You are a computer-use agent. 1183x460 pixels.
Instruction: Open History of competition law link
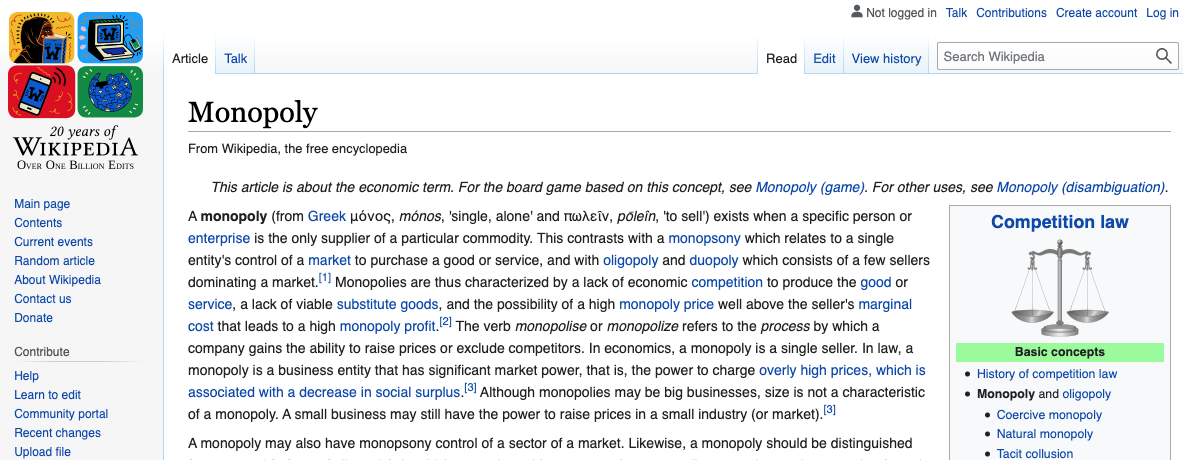1046,374
